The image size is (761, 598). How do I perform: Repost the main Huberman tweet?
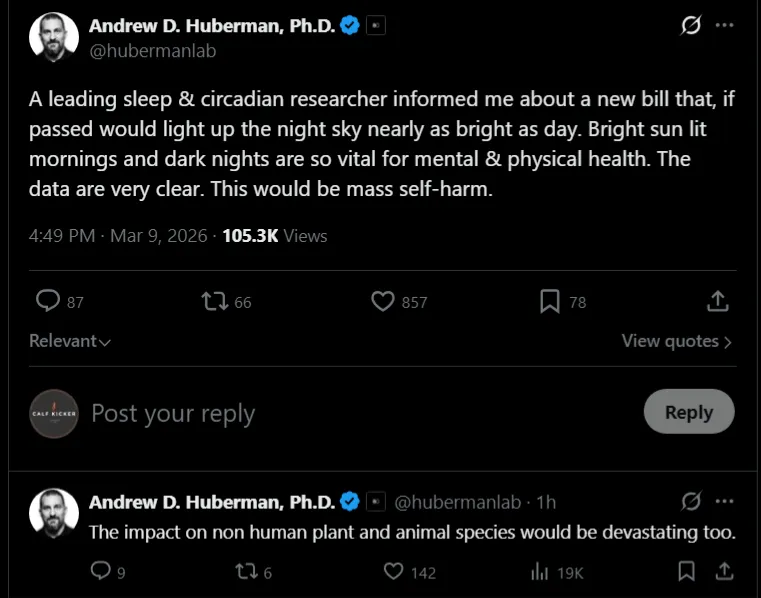(214, 301)
